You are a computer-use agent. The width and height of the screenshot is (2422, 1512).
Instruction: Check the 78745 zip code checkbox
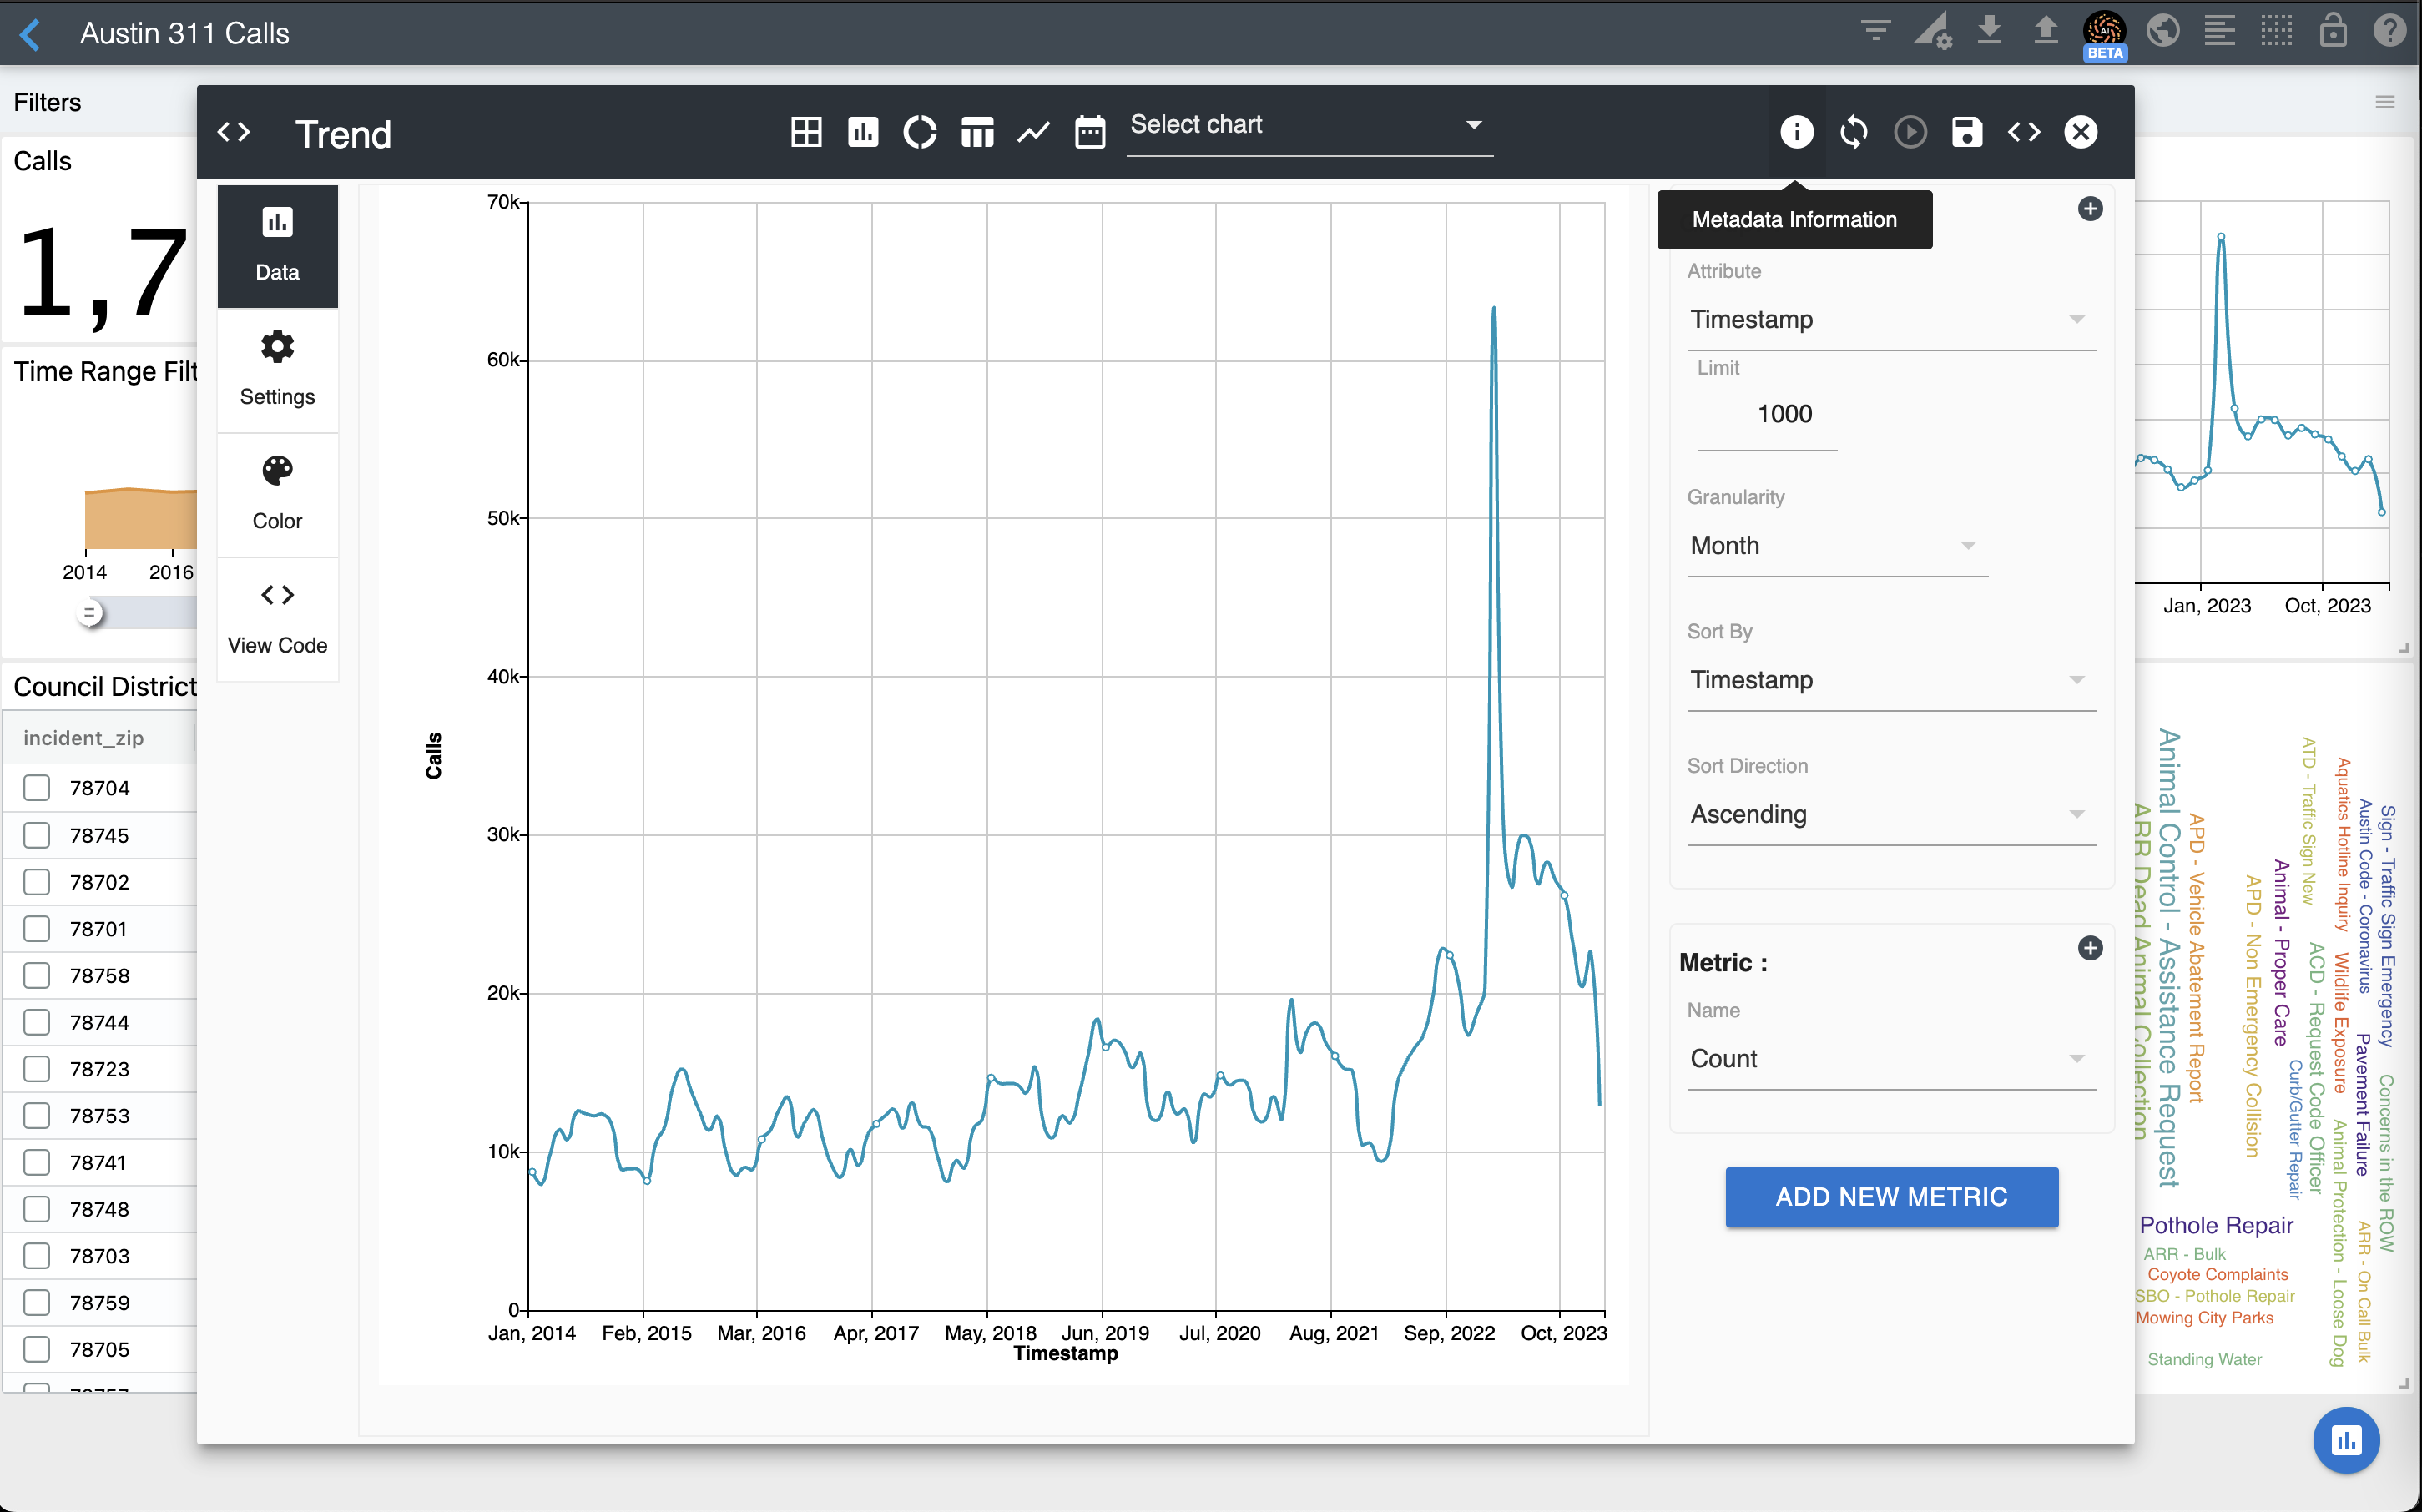pos(37,835)
